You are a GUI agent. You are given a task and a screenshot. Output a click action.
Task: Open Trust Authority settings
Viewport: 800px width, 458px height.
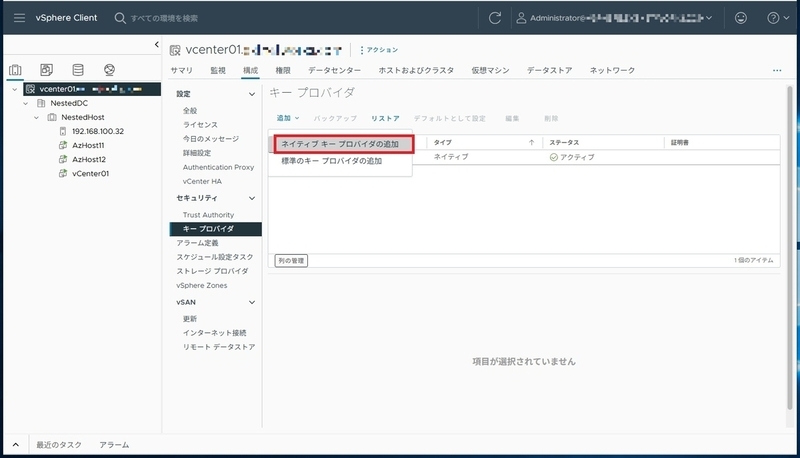(208, 215)
